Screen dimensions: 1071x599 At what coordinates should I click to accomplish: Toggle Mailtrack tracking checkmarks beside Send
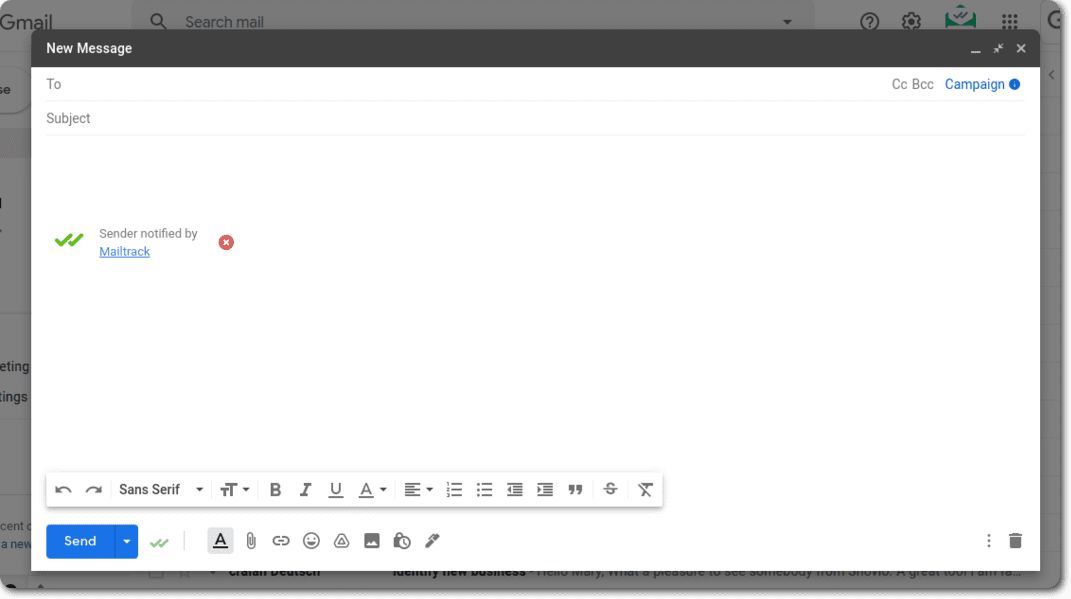[159, 542]
